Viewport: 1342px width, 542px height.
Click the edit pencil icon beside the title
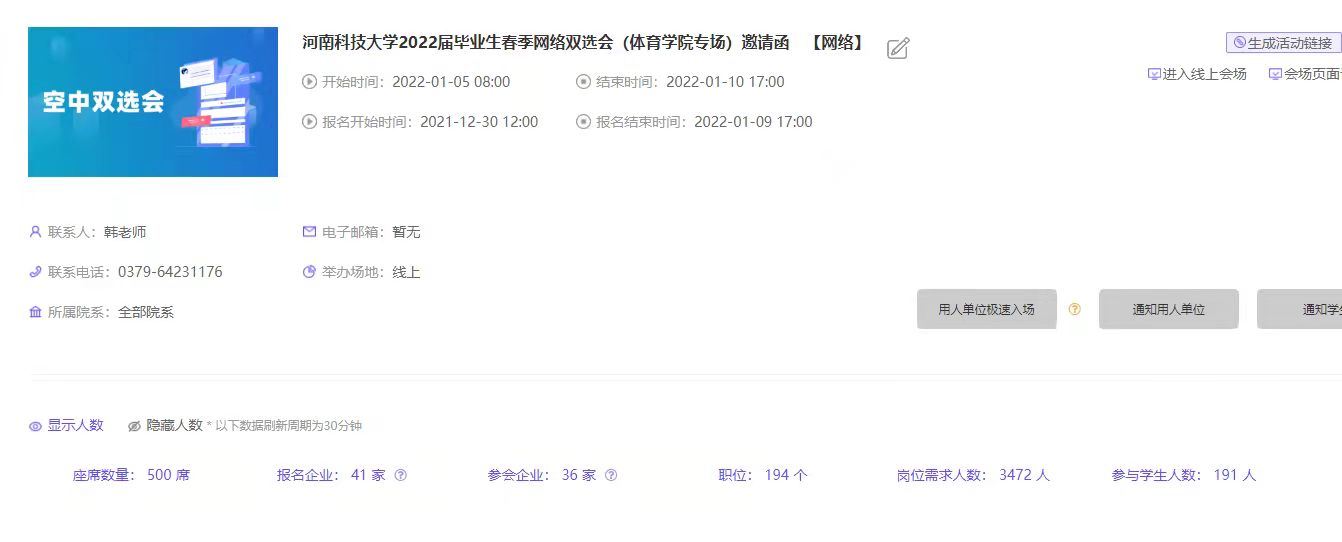coord(898,47)
